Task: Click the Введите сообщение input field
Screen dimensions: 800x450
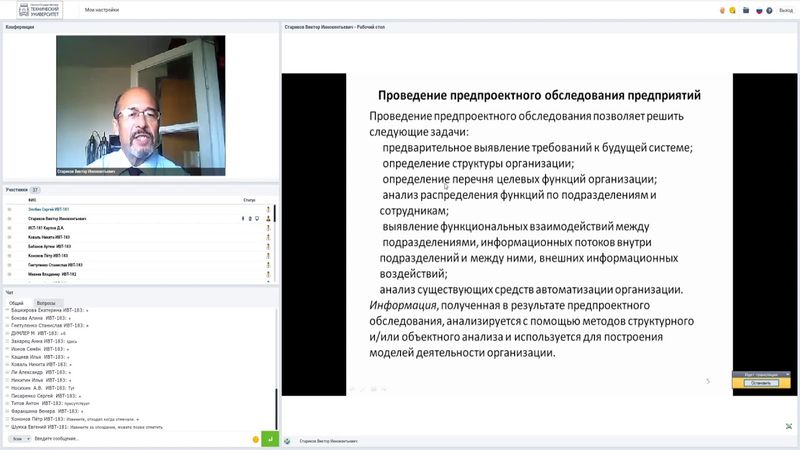Action: tap(140, 439)
